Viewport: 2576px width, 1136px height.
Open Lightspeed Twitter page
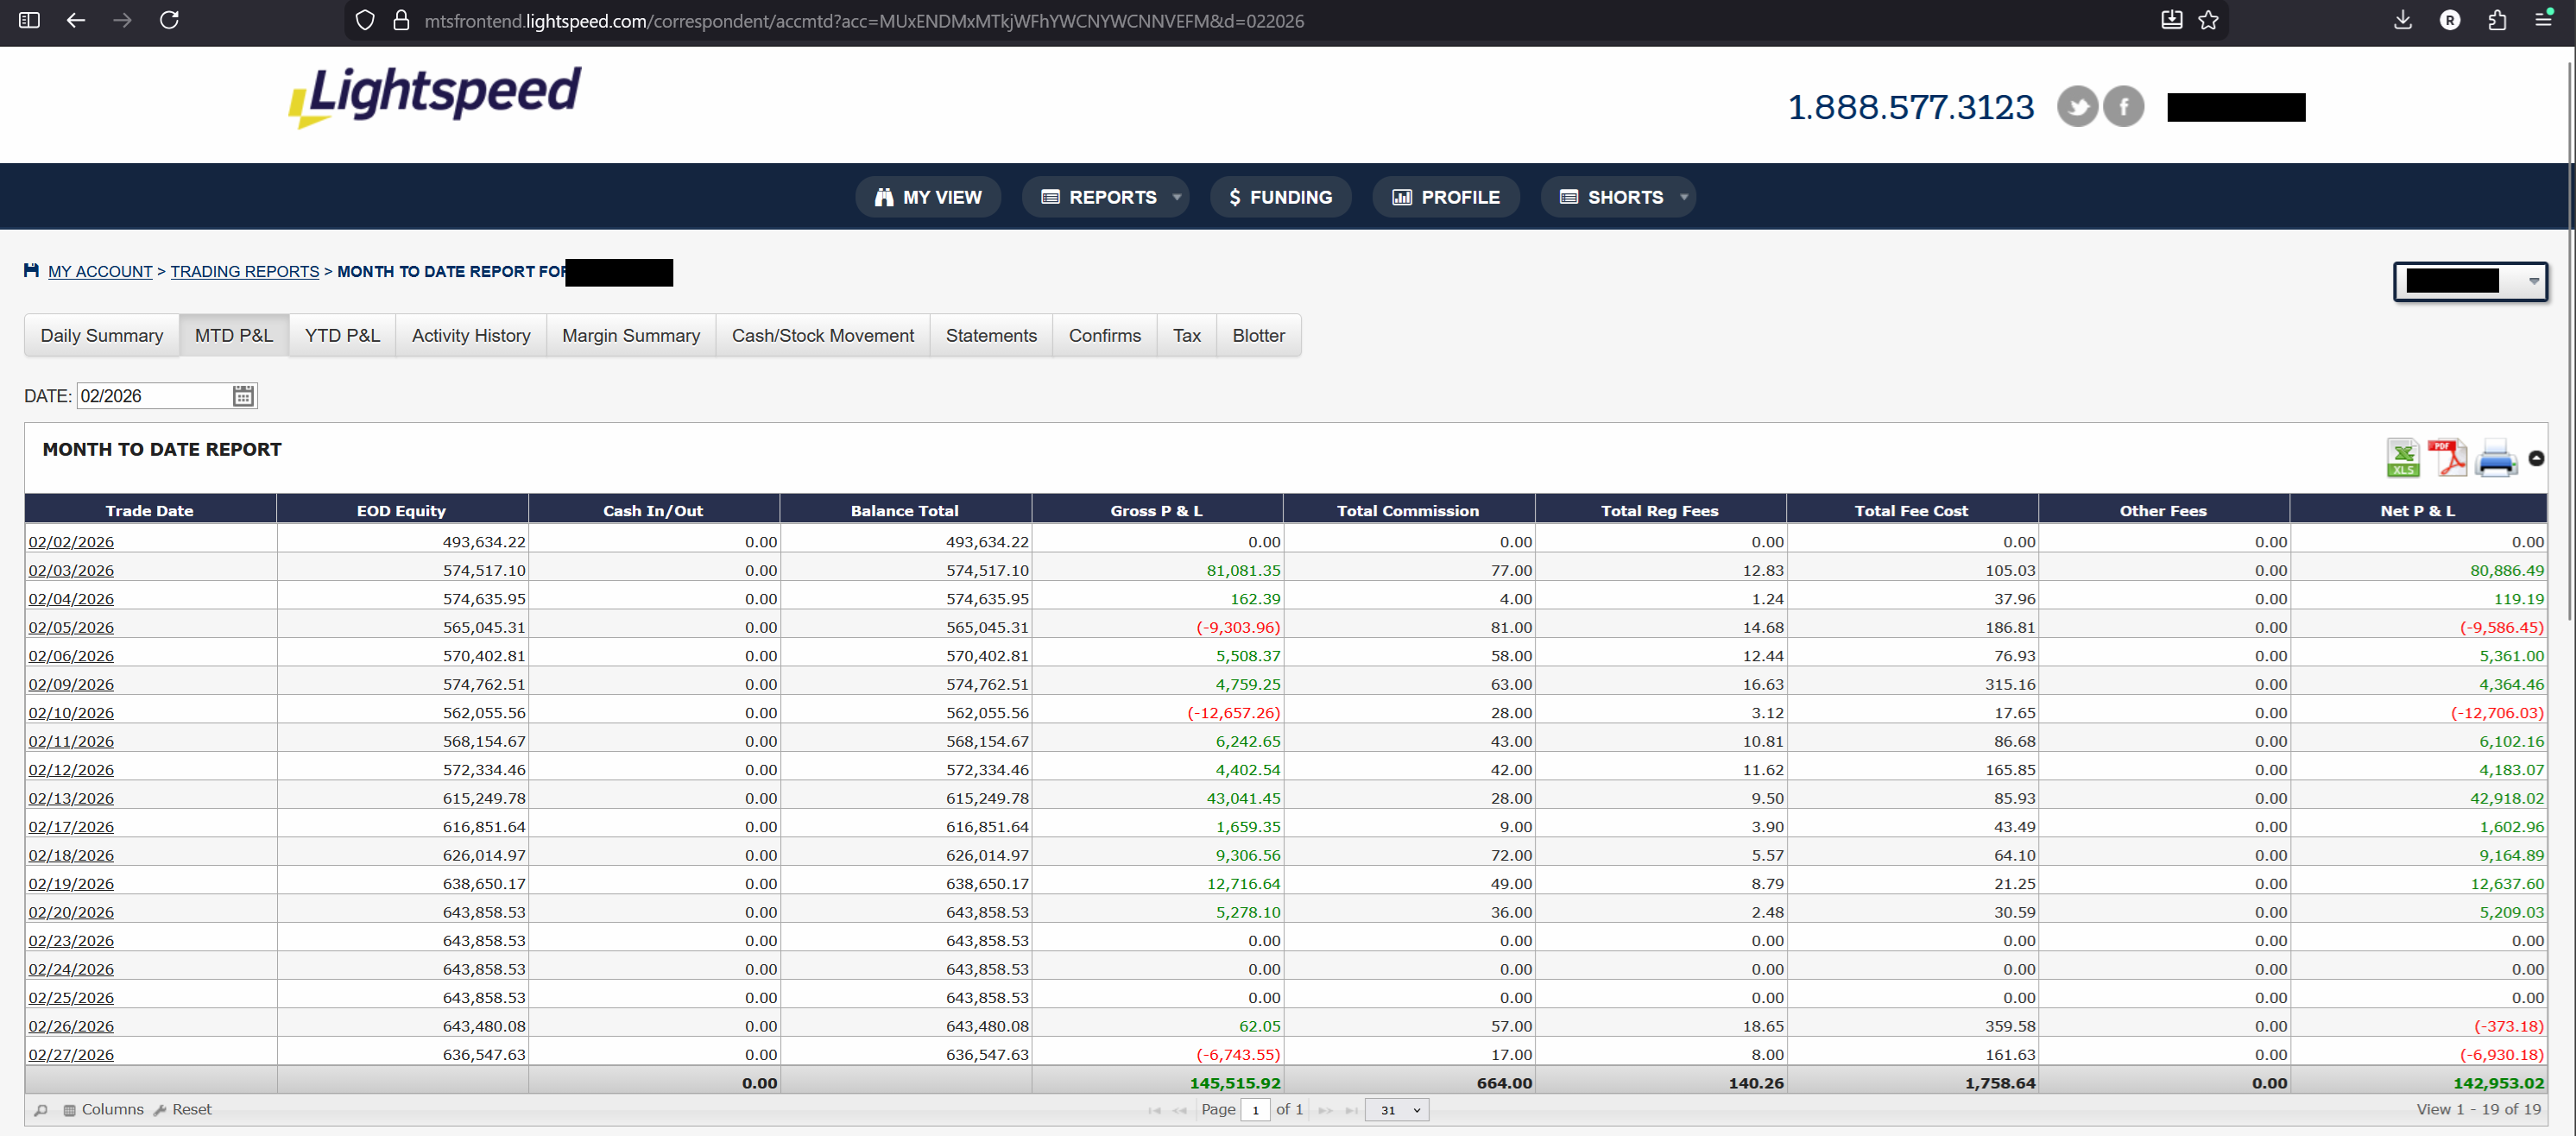click(x=2076, y=106)
